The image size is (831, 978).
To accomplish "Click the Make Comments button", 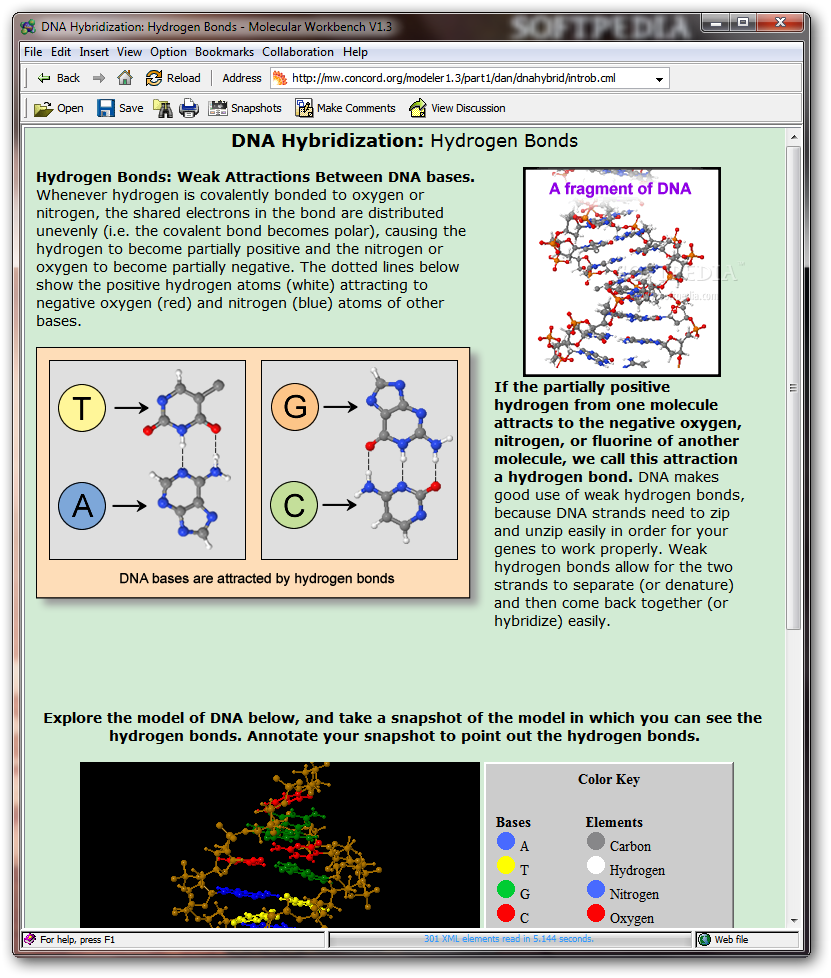I will coord(346,108).
